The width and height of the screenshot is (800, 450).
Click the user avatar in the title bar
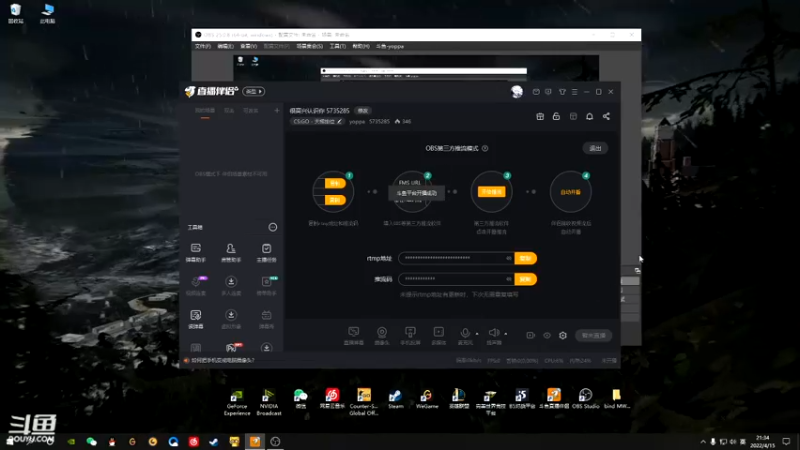pyautogui.click(x=517, y=91)
